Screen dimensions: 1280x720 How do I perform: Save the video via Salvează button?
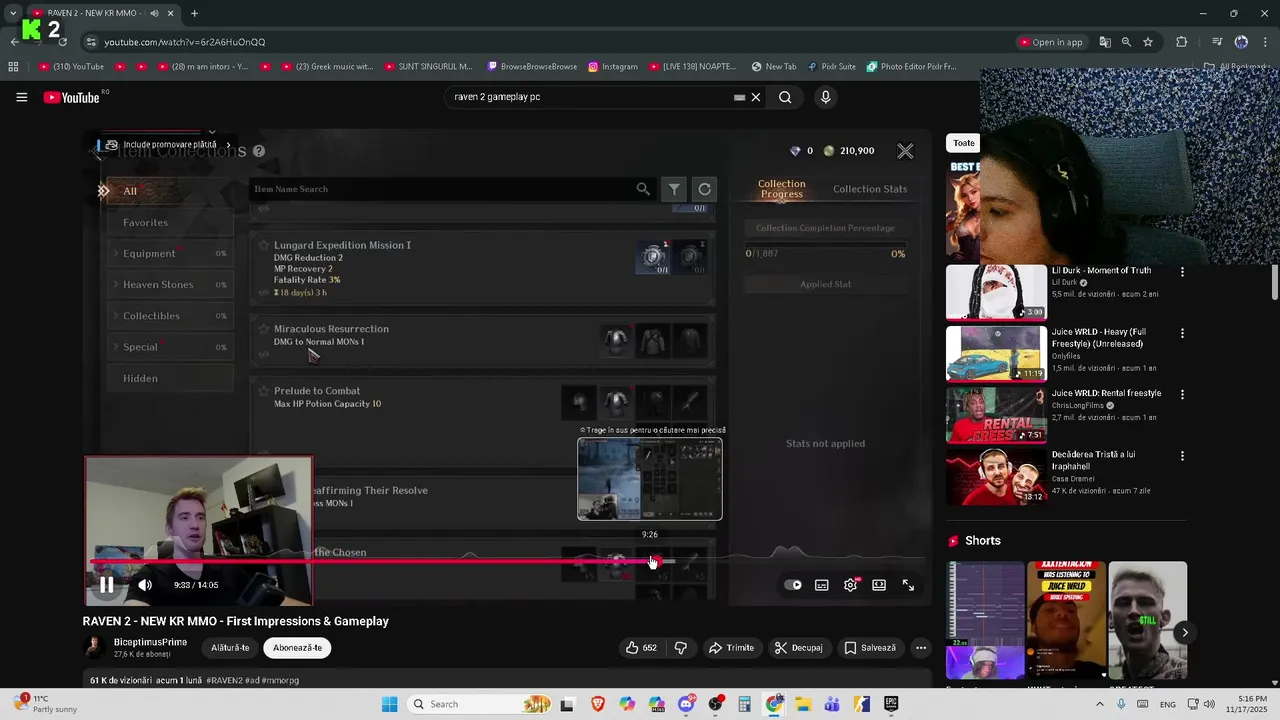(x=870, y=648)
